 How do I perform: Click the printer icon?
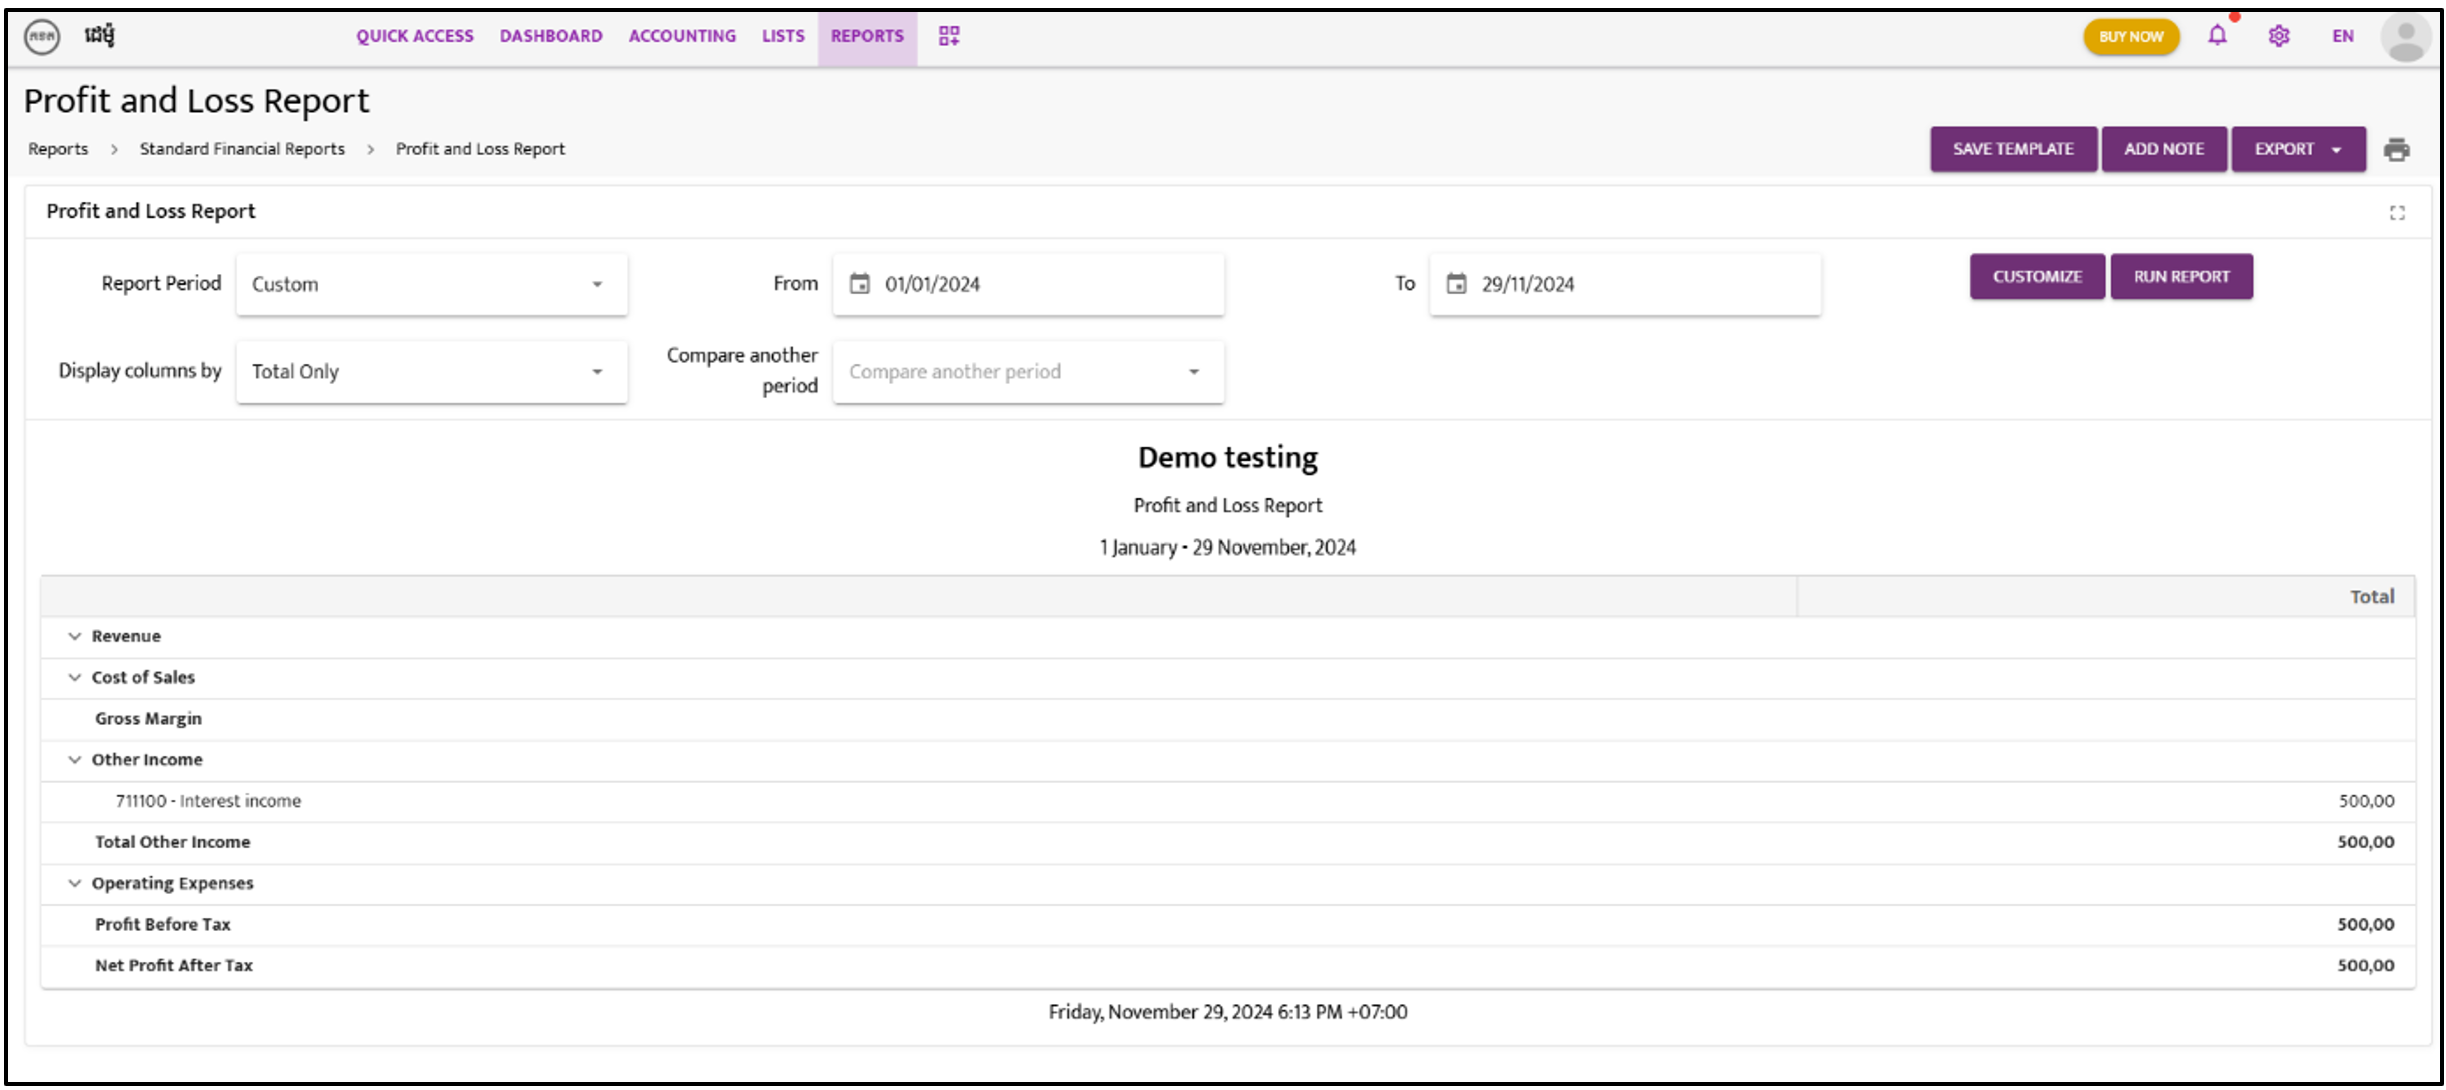(2397, 149)
